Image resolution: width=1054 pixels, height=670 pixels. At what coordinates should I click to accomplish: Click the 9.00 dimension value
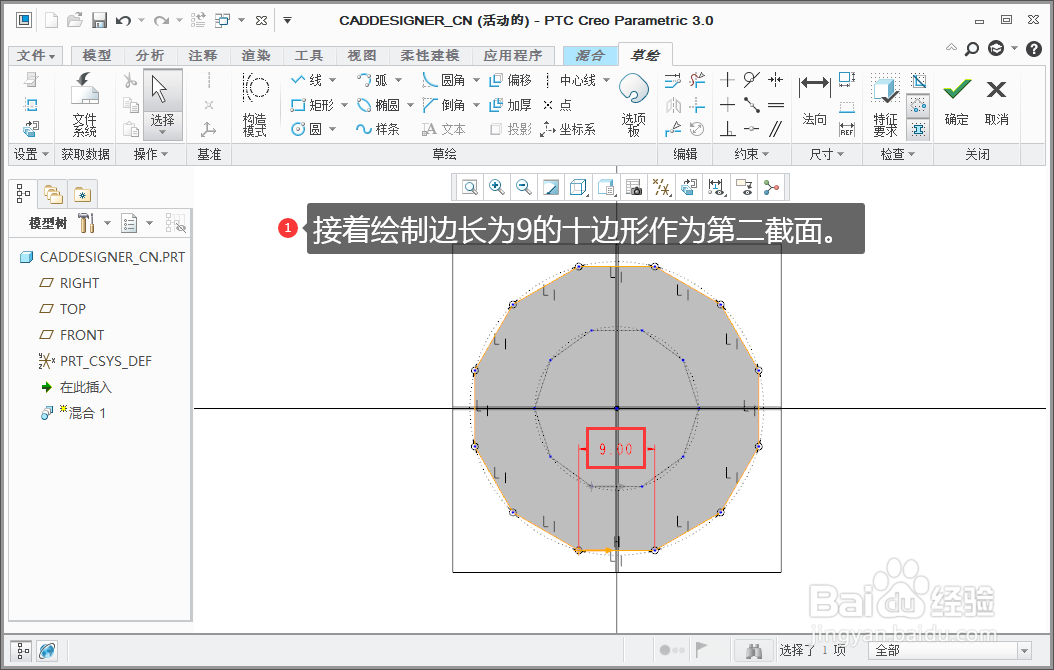tap(616, 448)
